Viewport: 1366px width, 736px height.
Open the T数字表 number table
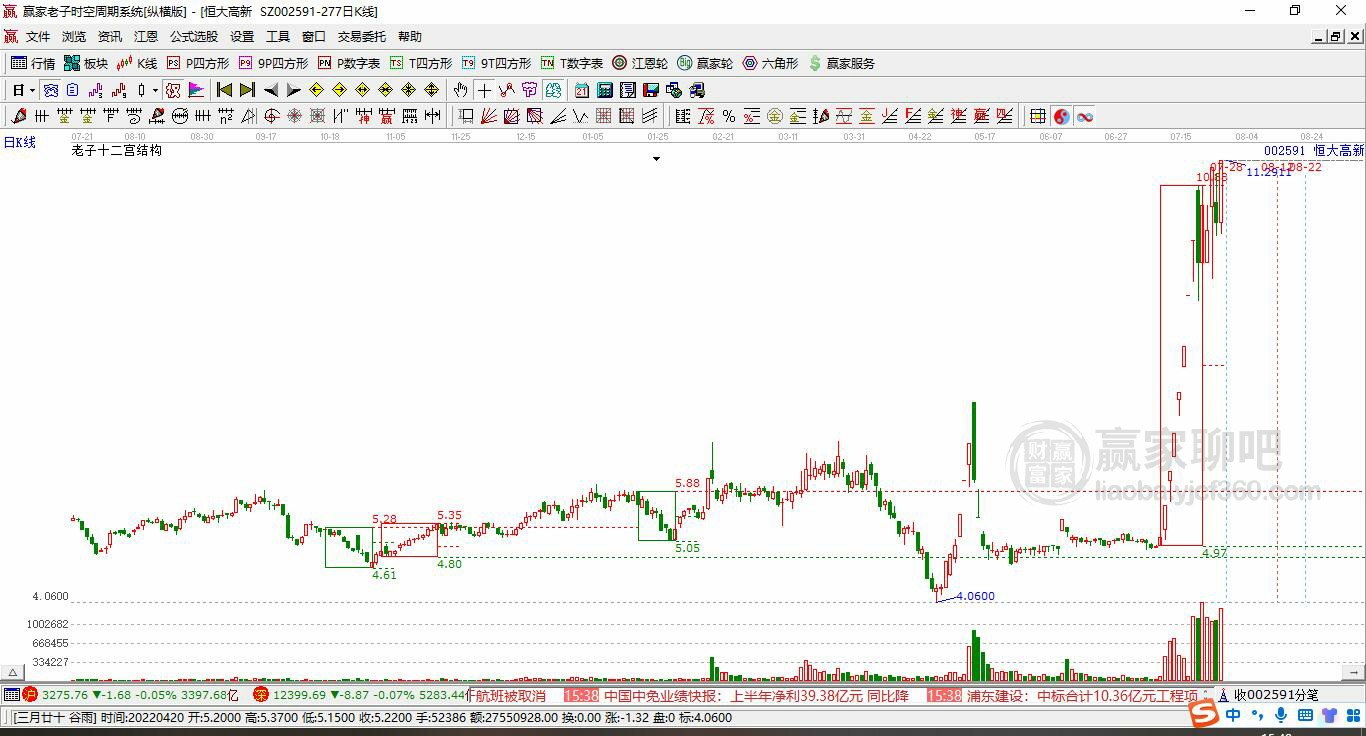[x=572, y=63]
